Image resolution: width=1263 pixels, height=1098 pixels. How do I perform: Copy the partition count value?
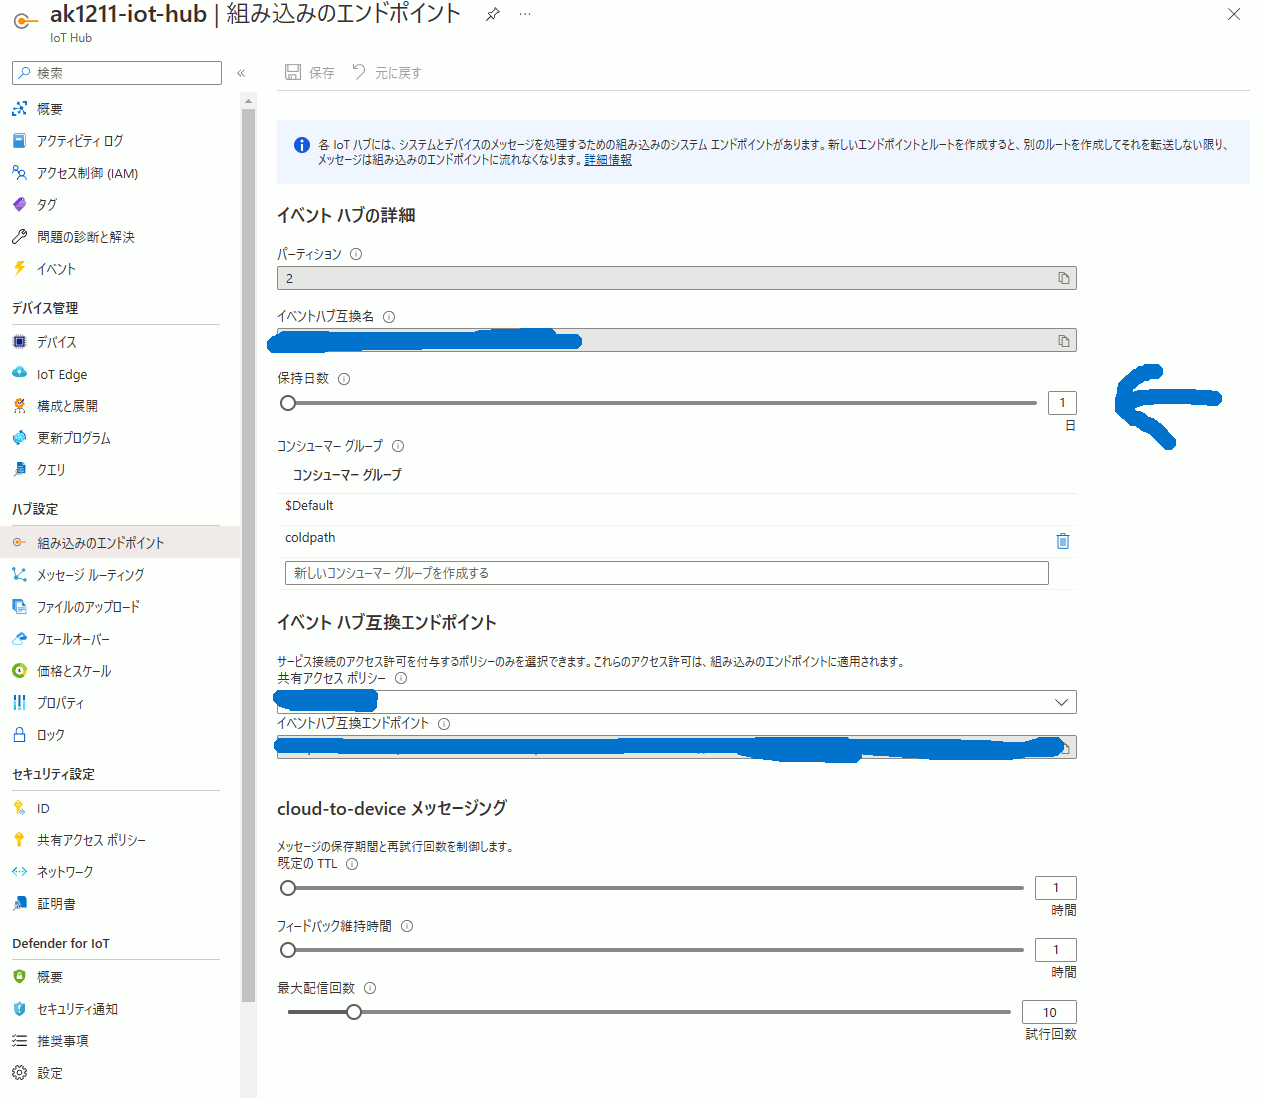(1063, 279)
